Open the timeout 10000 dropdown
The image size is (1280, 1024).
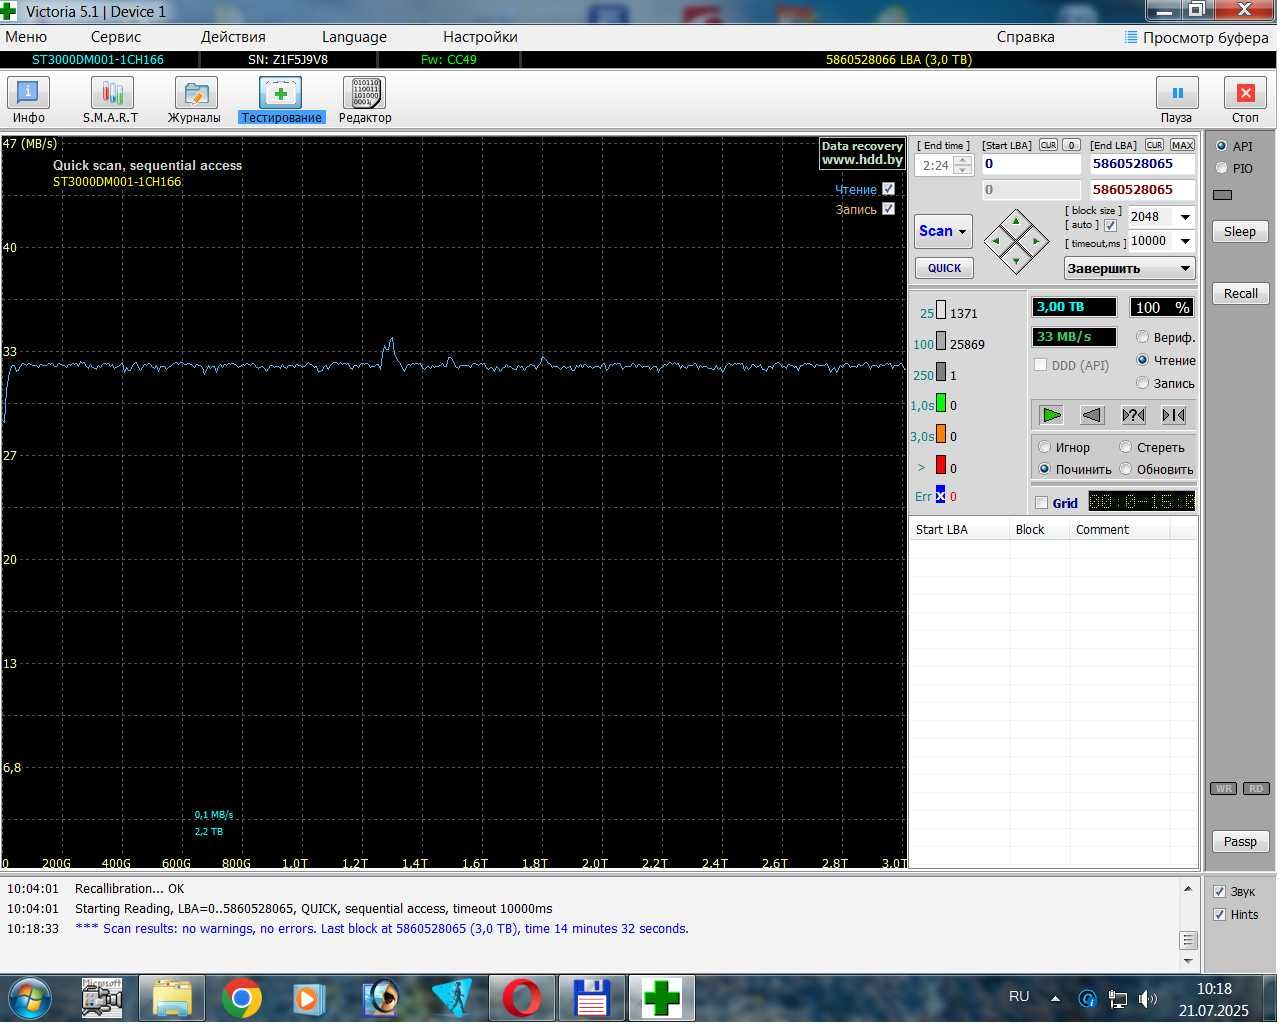pos(1185,241)
